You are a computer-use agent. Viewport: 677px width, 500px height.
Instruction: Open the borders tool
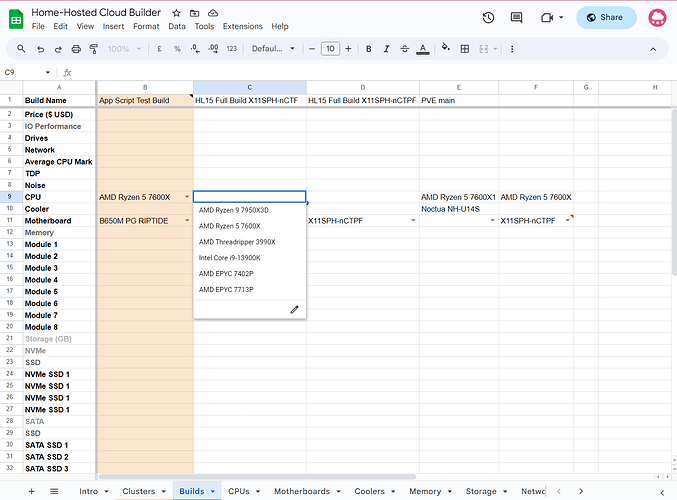point(465,49)
